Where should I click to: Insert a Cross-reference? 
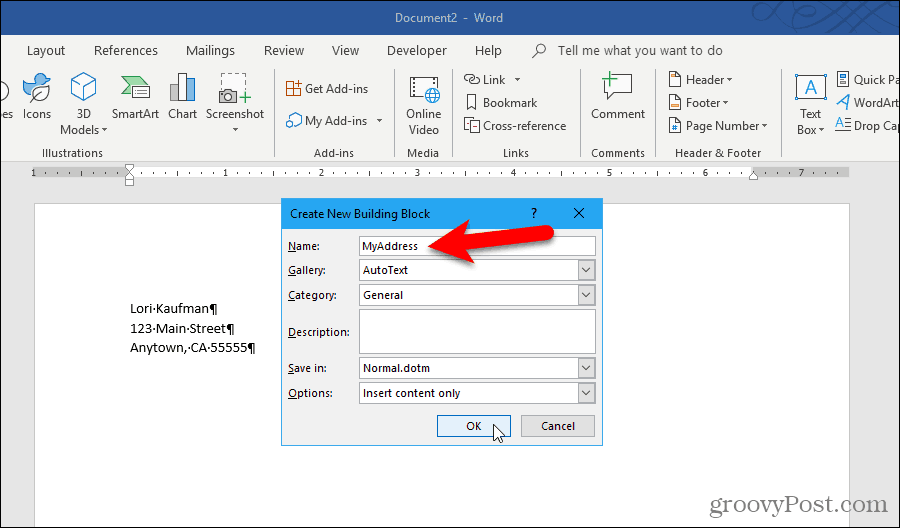tap(515, 126)
